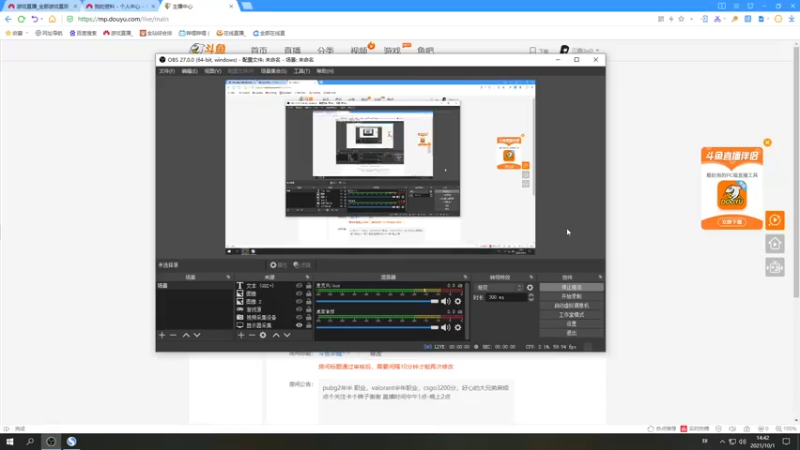Add a new scene with plus icon
The width and height of the screenshot is (800, 450).
tap(162, 335)
